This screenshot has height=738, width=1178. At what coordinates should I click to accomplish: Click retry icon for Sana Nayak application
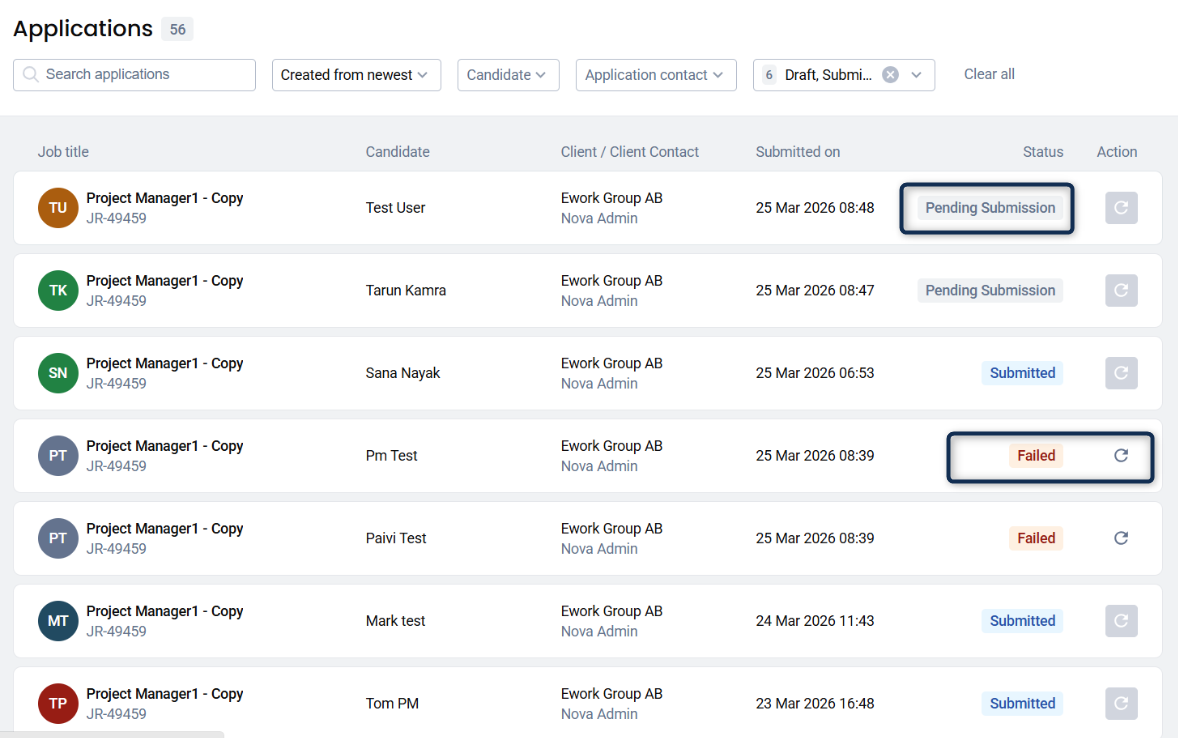1121,373
